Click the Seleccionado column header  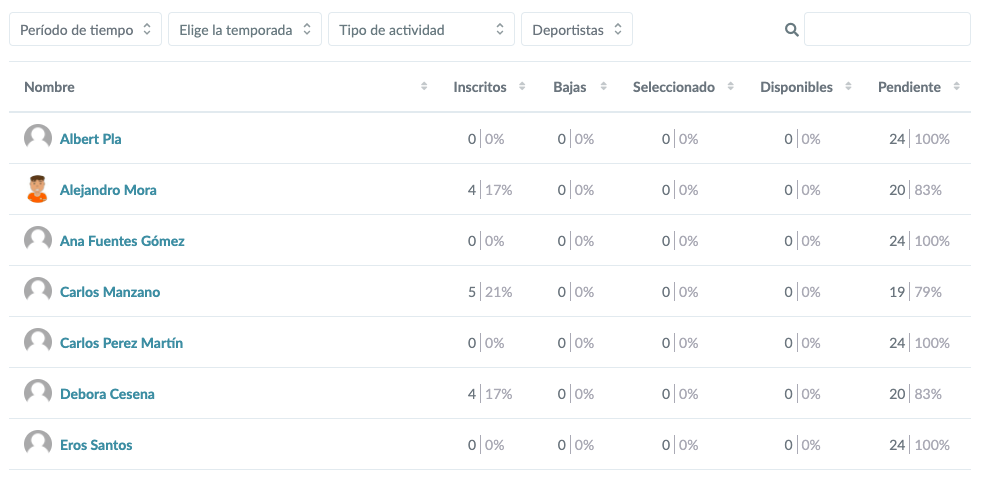click(x=673, y=88)
